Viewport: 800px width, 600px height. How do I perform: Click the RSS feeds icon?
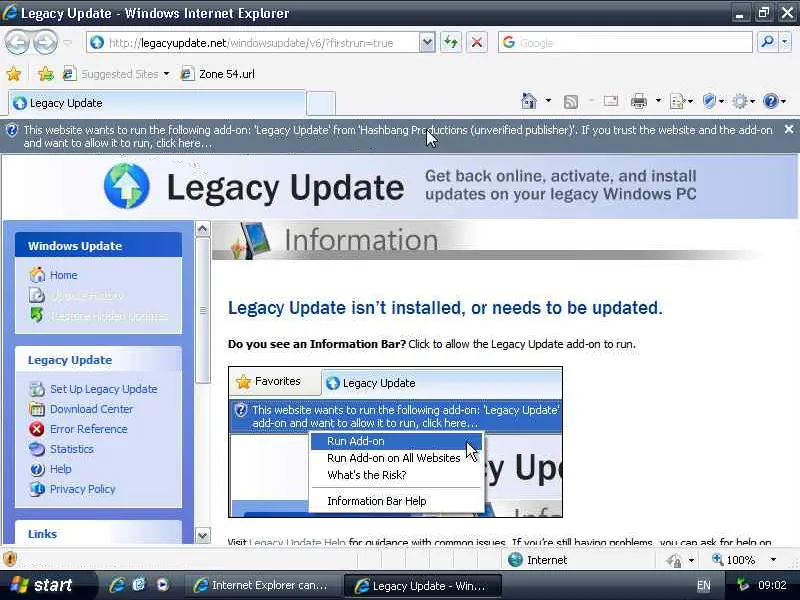tap(571, 102)
